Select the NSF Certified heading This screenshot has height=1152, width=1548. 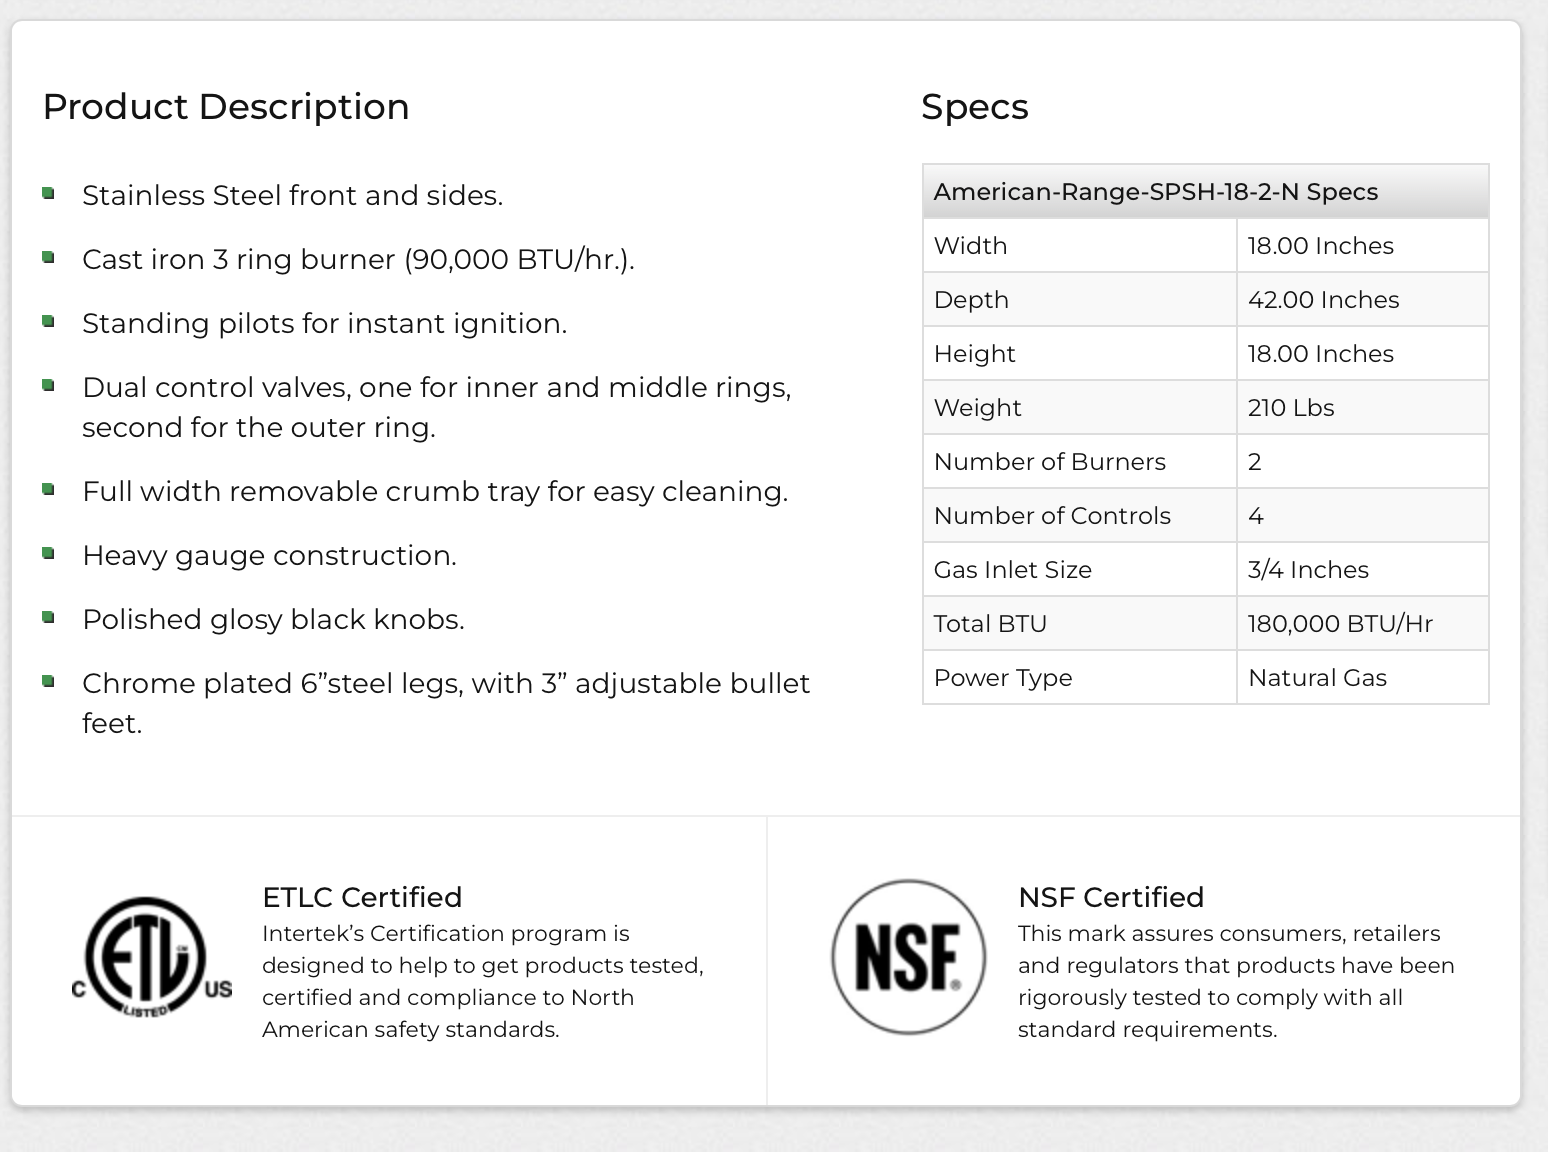click(x=1111, y=897)
